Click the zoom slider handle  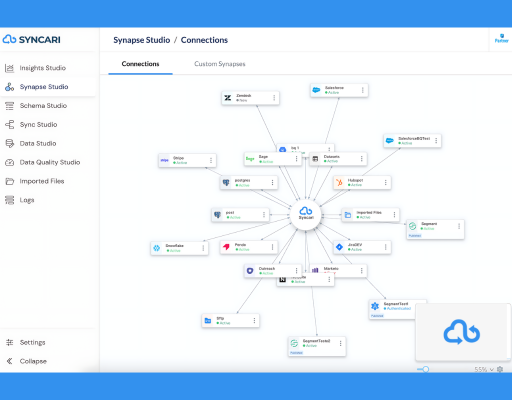pos(426,369)
